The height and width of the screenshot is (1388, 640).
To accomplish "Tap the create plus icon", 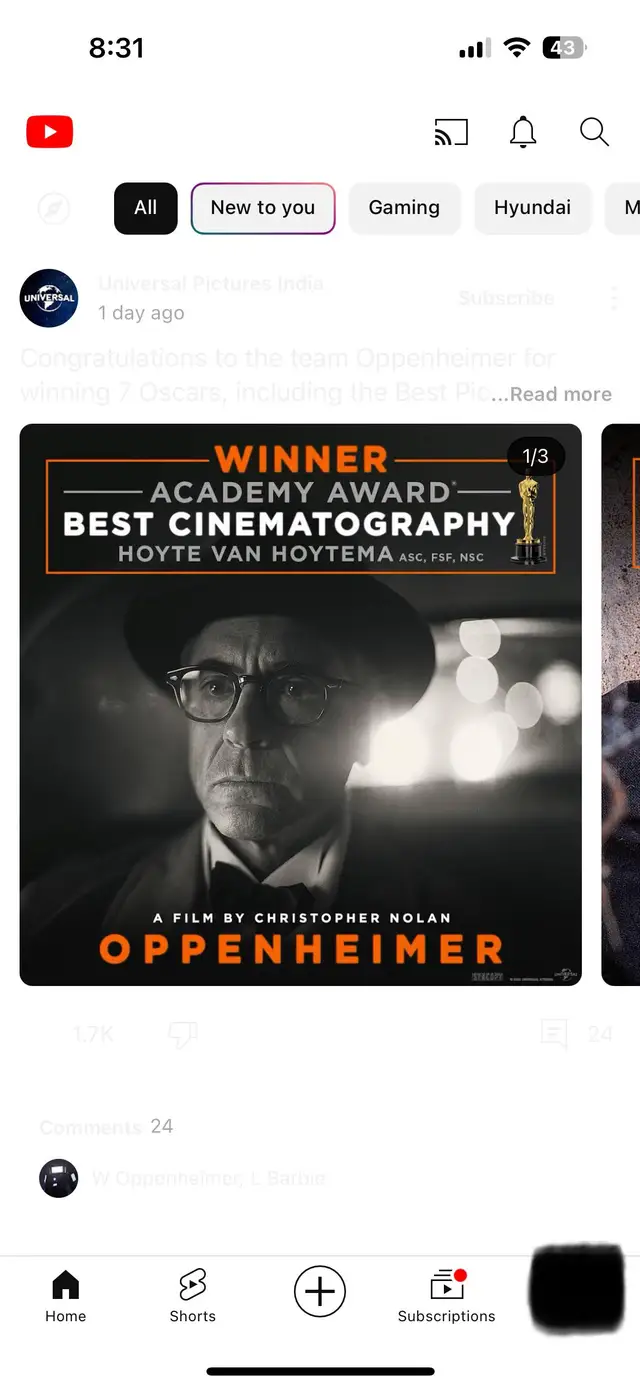I will (320, 1291).
